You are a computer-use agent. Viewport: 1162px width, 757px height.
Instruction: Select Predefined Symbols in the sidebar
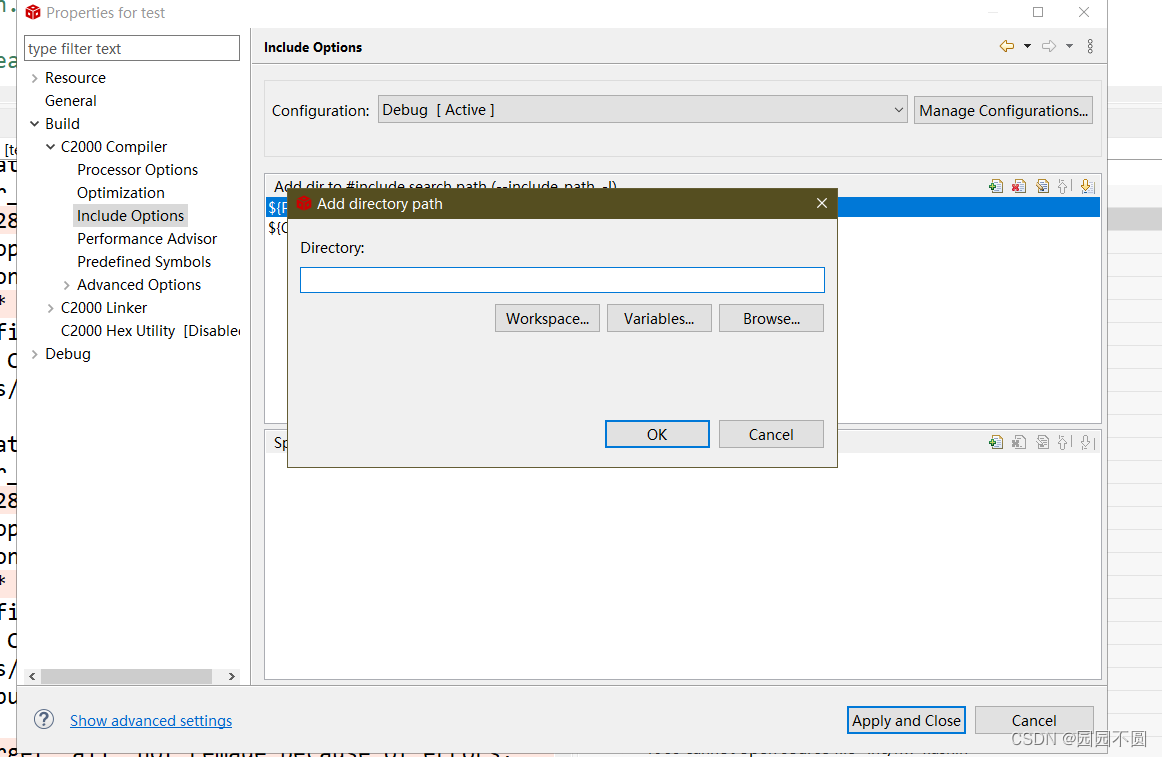pyautogui.click(x=144, y=261)
